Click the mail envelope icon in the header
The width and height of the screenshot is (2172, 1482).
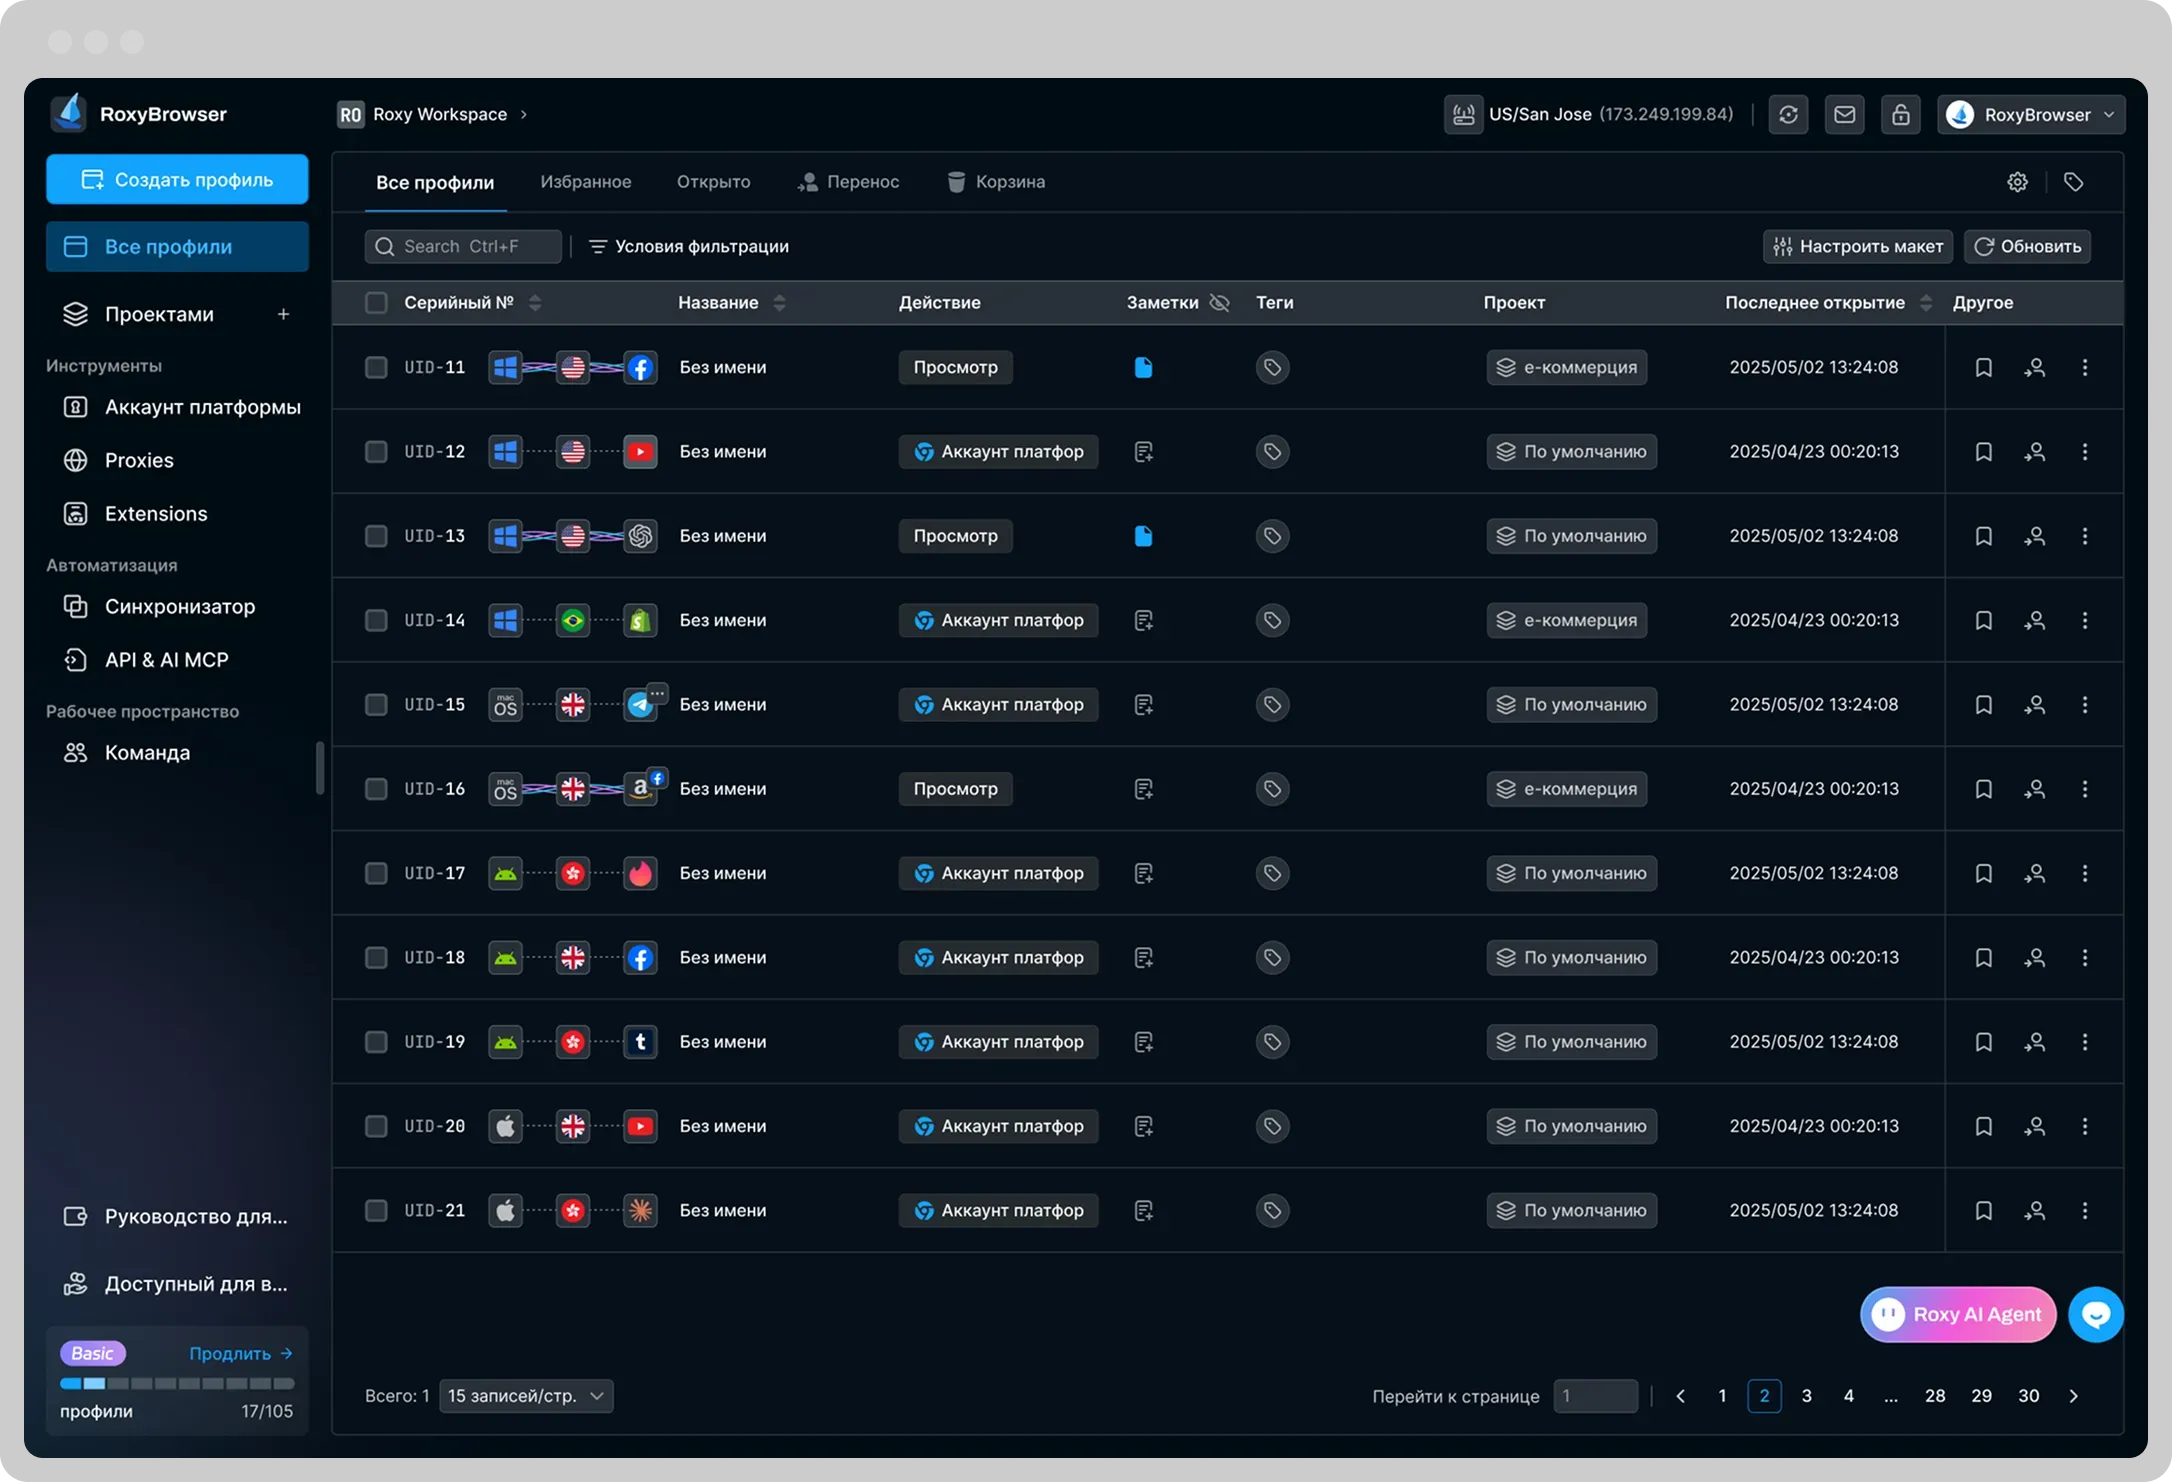pyautogui.click(x=1844, y=114)
